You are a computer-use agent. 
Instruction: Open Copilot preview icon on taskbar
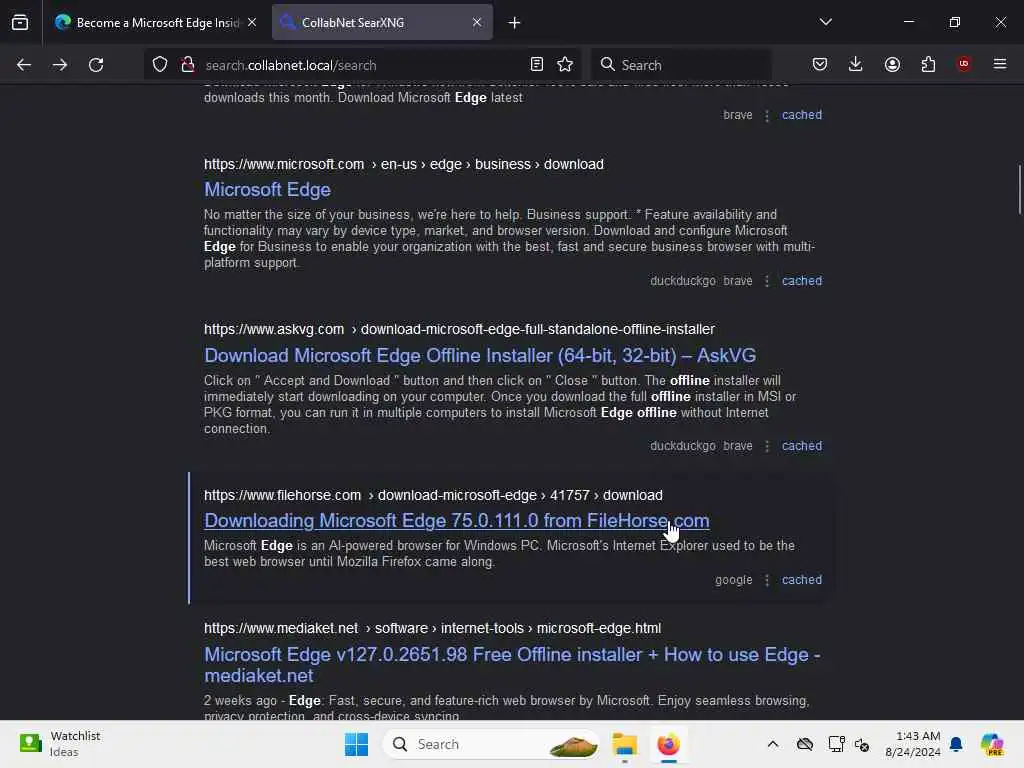(x=992, y=744)
